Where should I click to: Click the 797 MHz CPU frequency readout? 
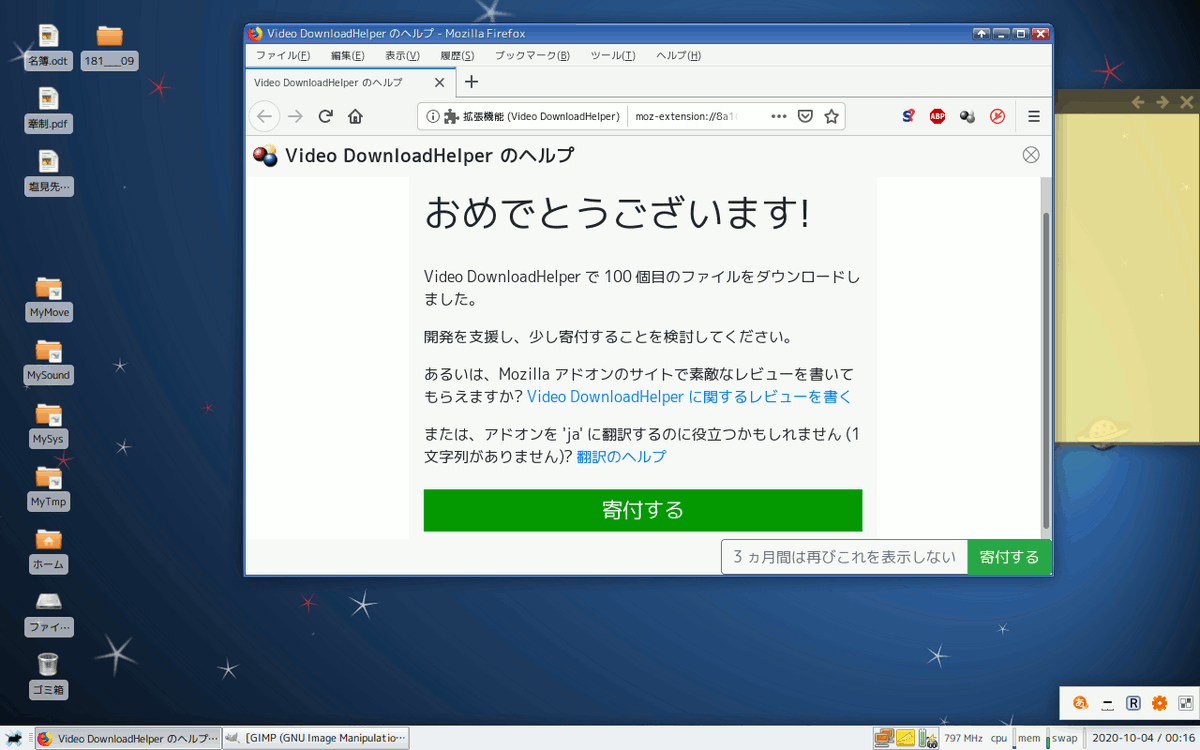click(963, 739)
